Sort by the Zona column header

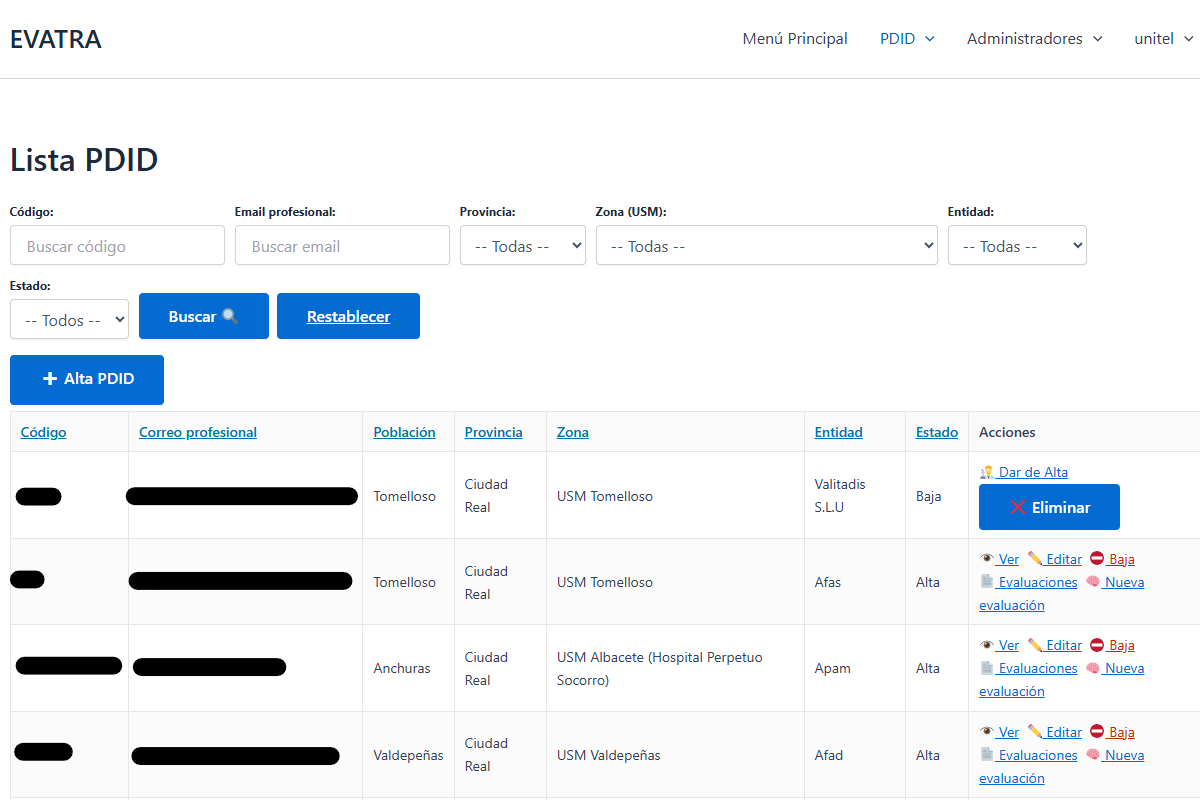[573, 432]
